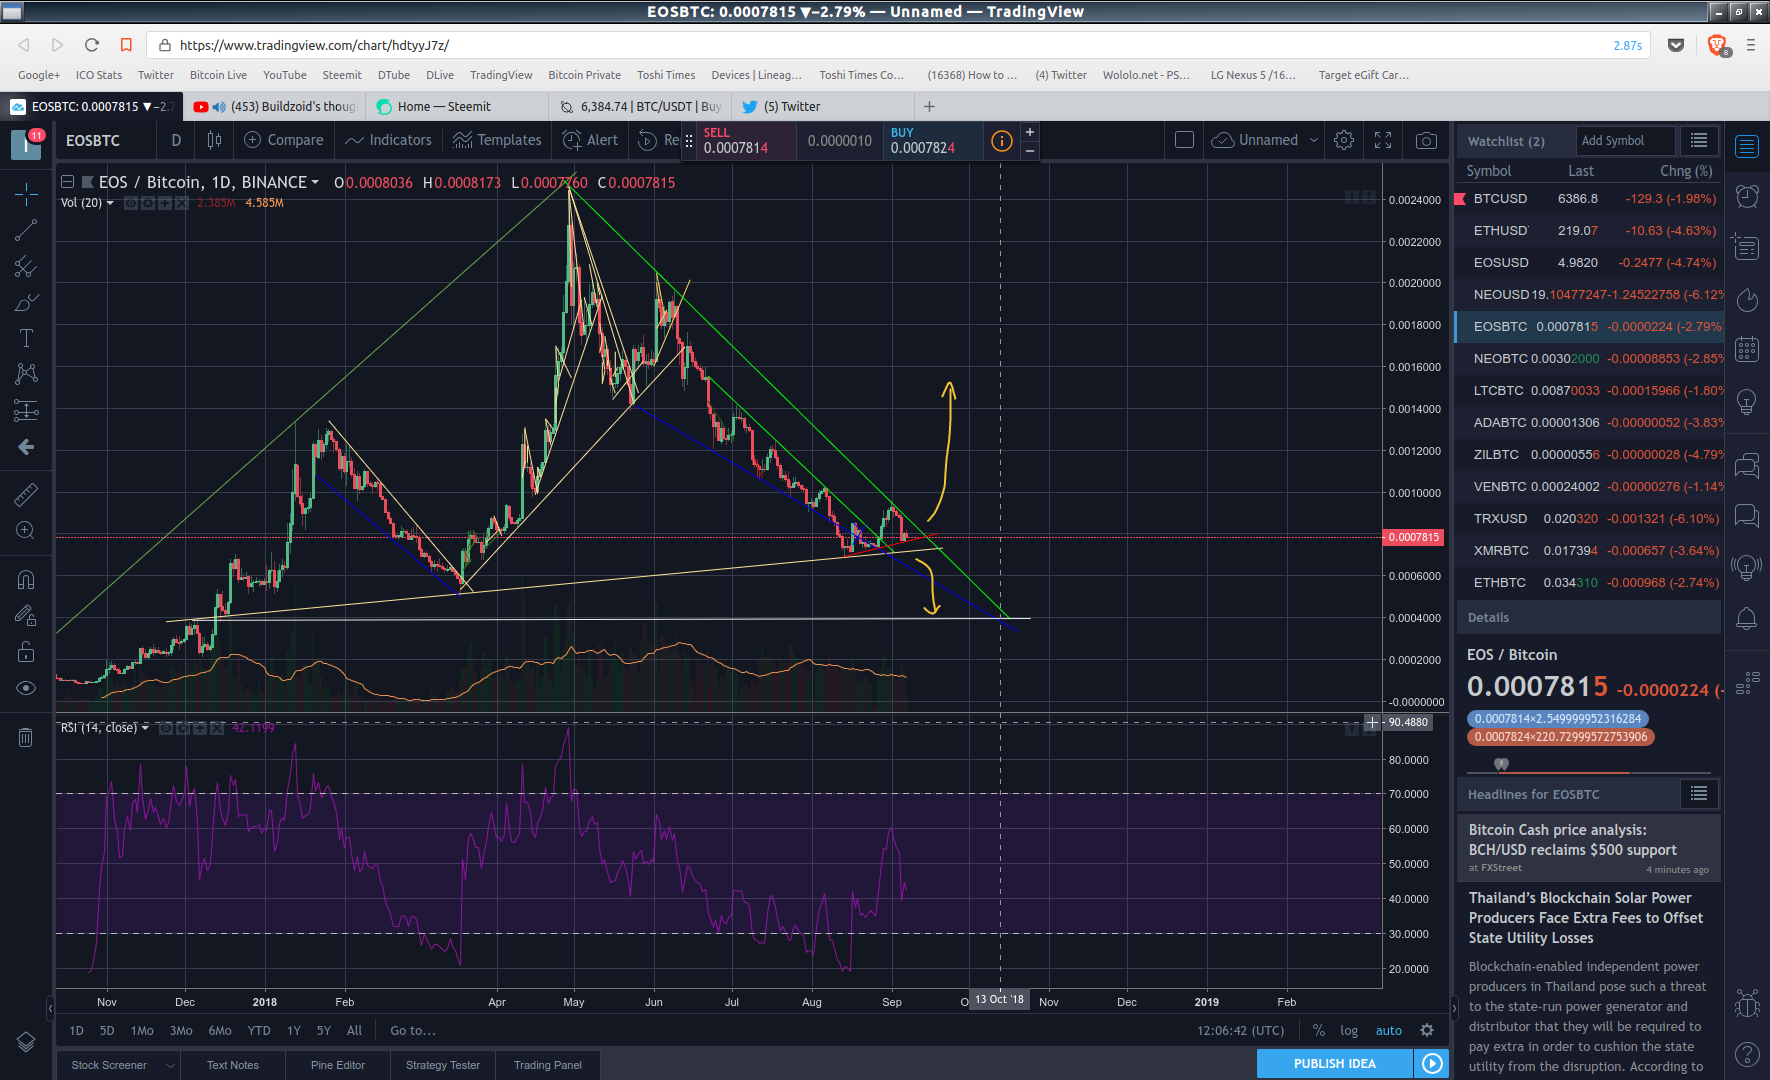Toggle auto scale on the price axis

click(x=1388, y=1030)
